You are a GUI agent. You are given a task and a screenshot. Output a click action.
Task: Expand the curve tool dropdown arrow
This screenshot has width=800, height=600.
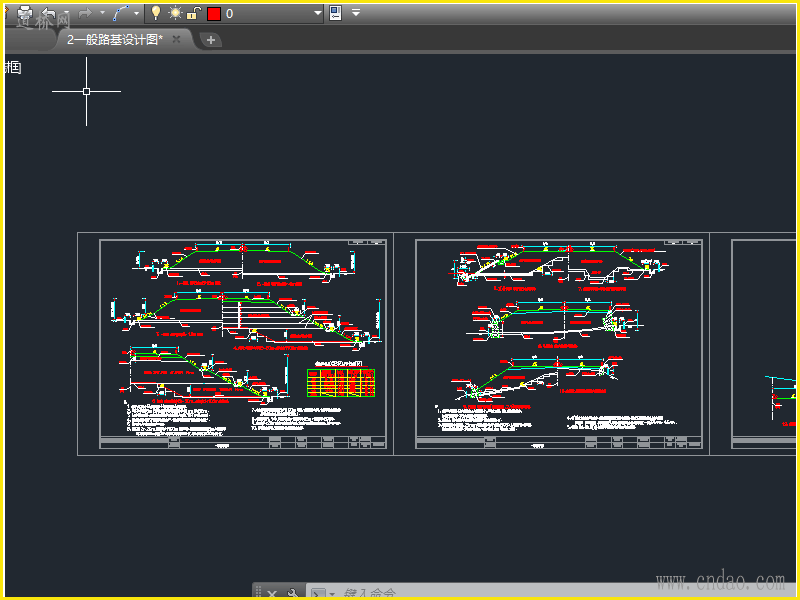click(x=136, y=13)
